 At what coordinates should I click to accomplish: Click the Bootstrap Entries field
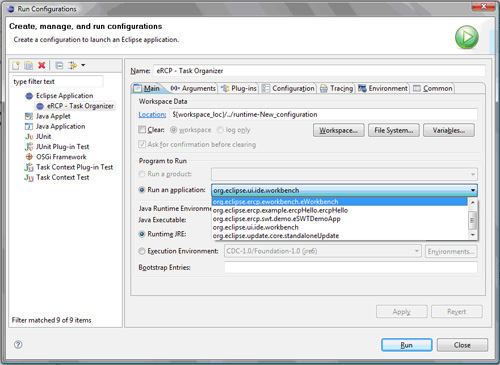[351, 267]
